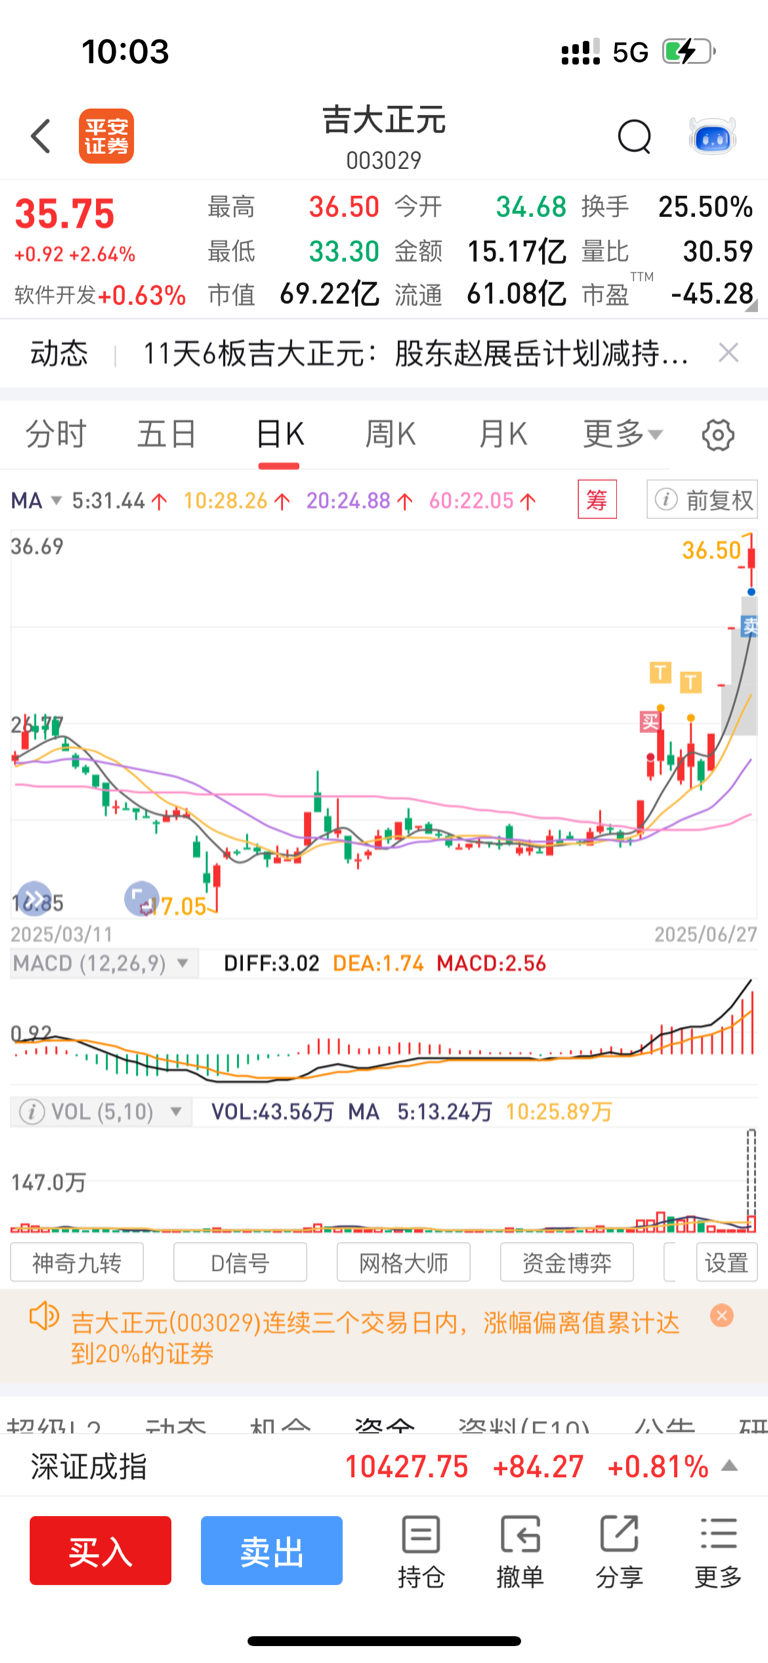Tap stock title 吉大正元 003029

[x=384, y=137]
